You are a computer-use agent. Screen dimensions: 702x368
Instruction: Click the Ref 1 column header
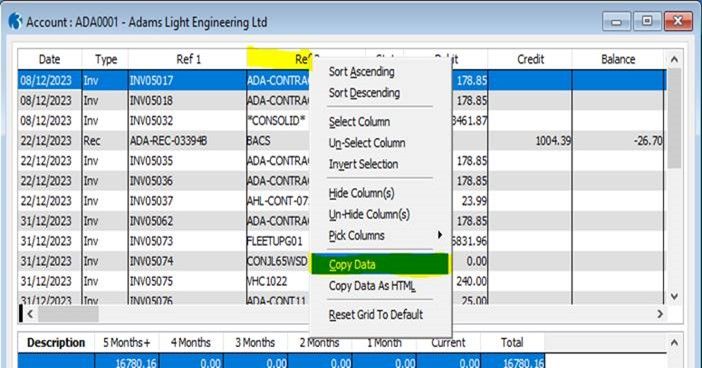(x=188, y=60)
